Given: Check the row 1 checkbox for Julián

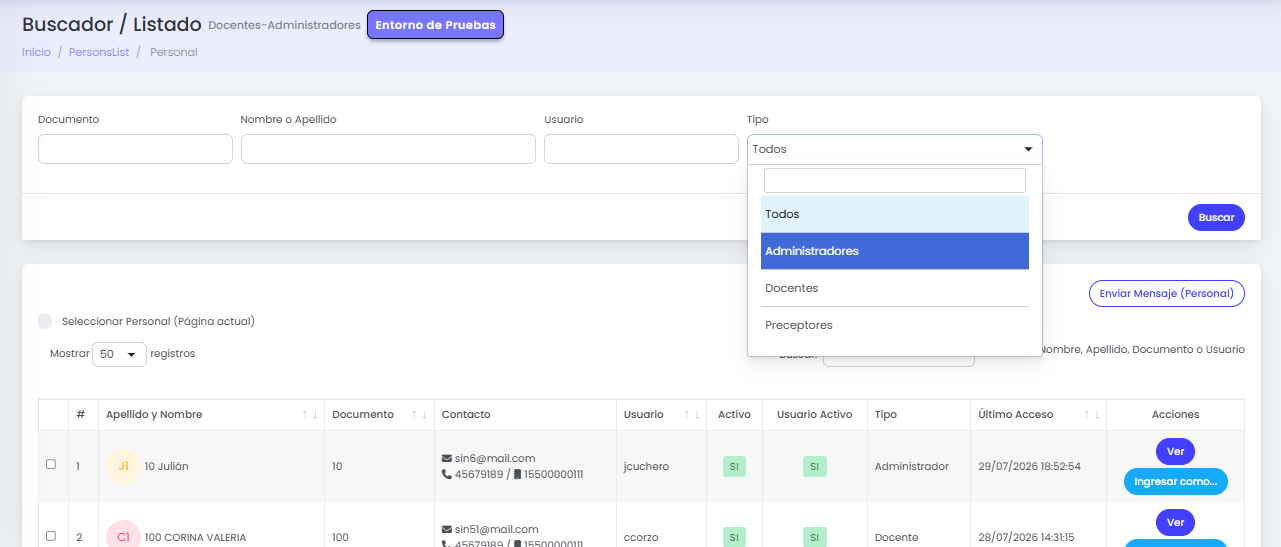Looking at the screenshot, I should [51, 464].
